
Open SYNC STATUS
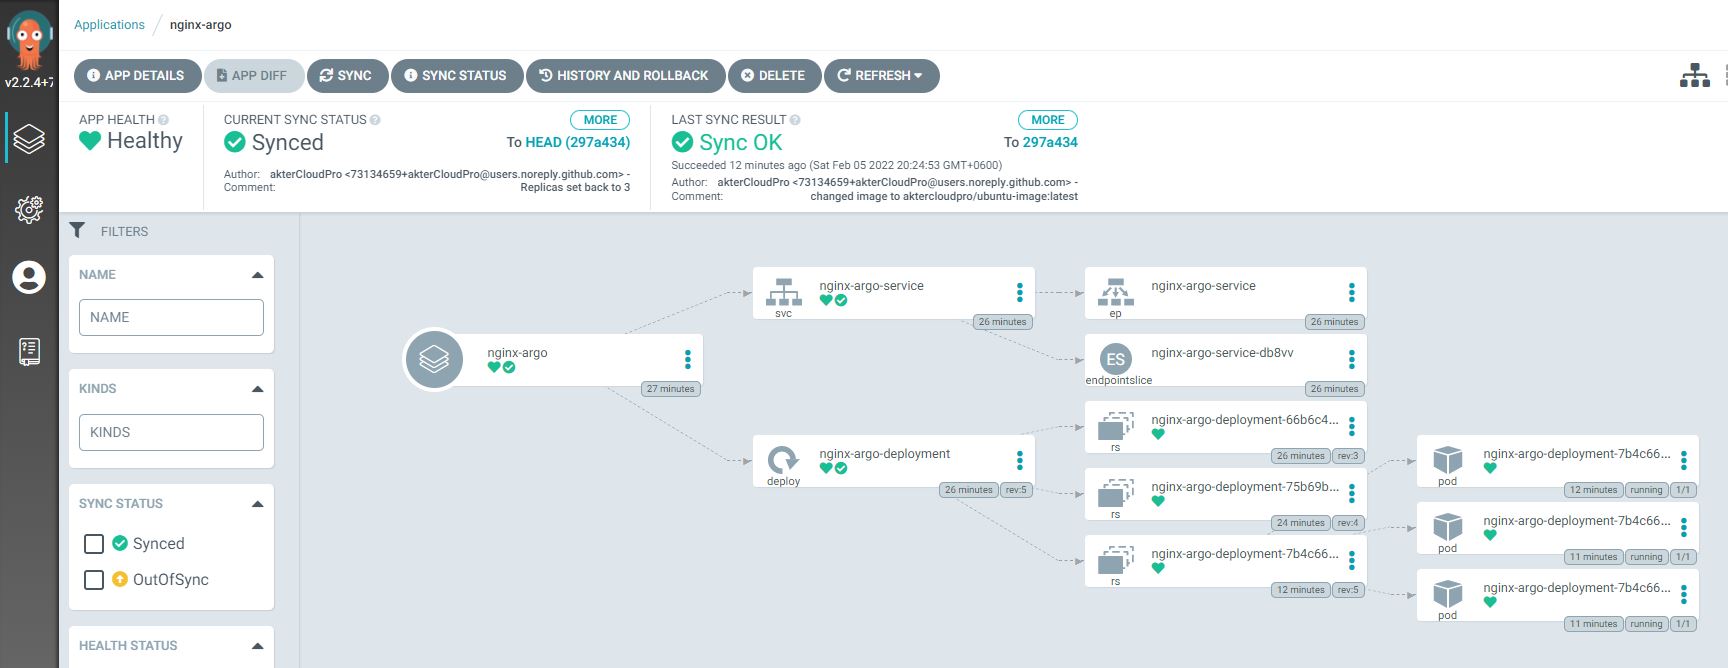[457, 76]
